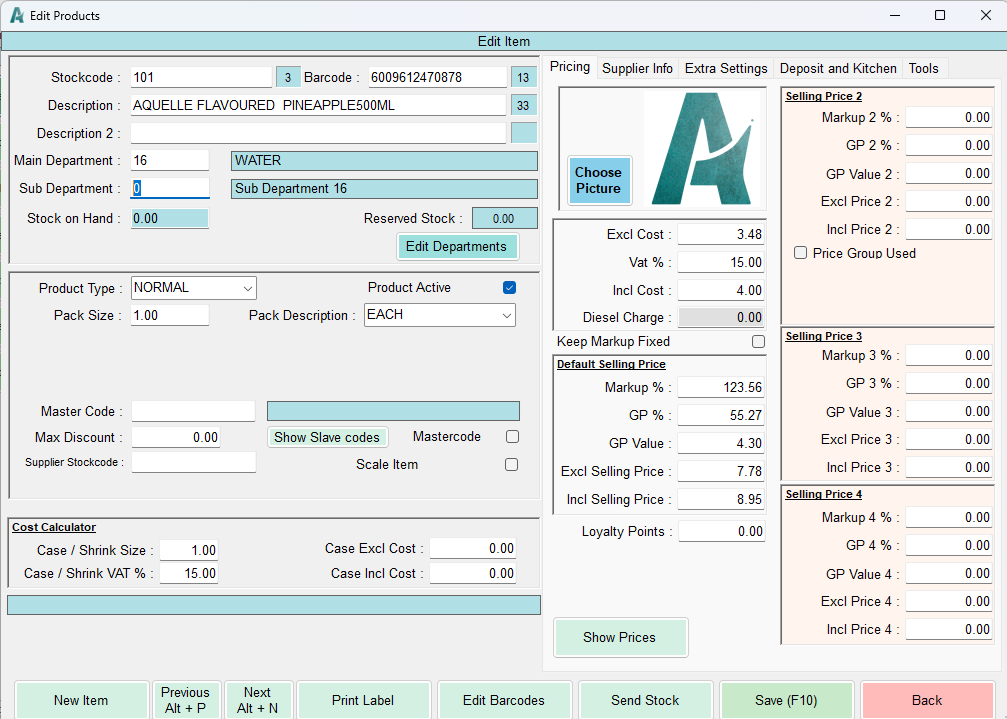Click the product picture logo thumbnail
This screenshot has width=1007, height=719.
tap(704, 149)
